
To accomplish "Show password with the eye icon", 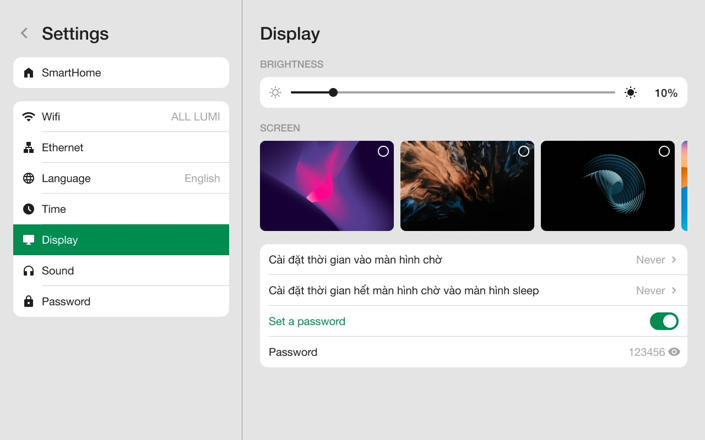I will (x=674, y=352).
